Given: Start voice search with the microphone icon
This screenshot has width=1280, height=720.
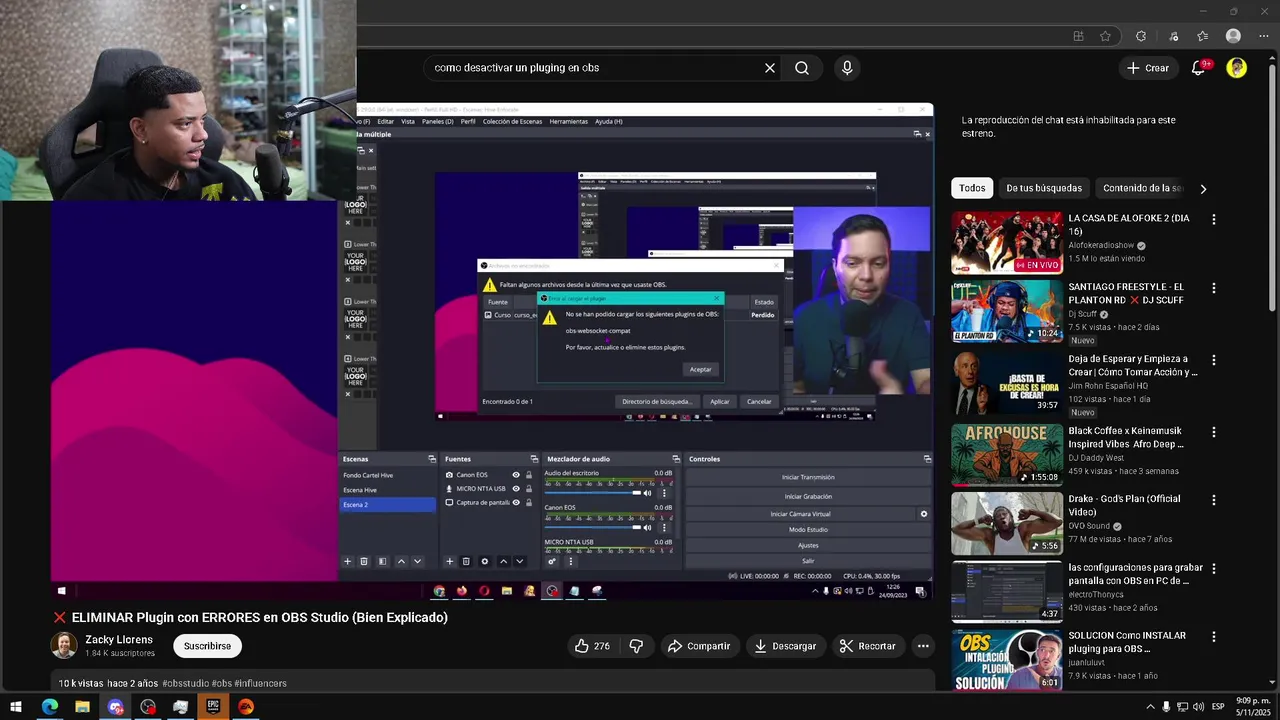Looking at the screenshot, I should [x=847, y=68].
